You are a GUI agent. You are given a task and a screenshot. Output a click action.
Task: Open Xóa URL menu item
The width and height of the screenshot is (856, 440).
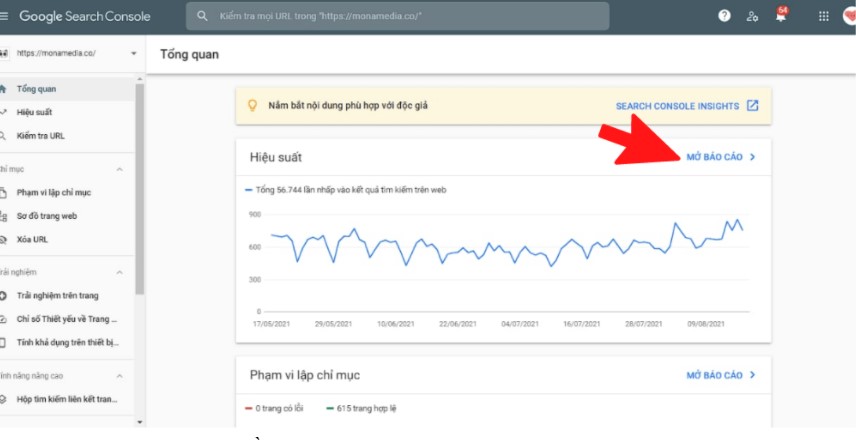(67, 240)
